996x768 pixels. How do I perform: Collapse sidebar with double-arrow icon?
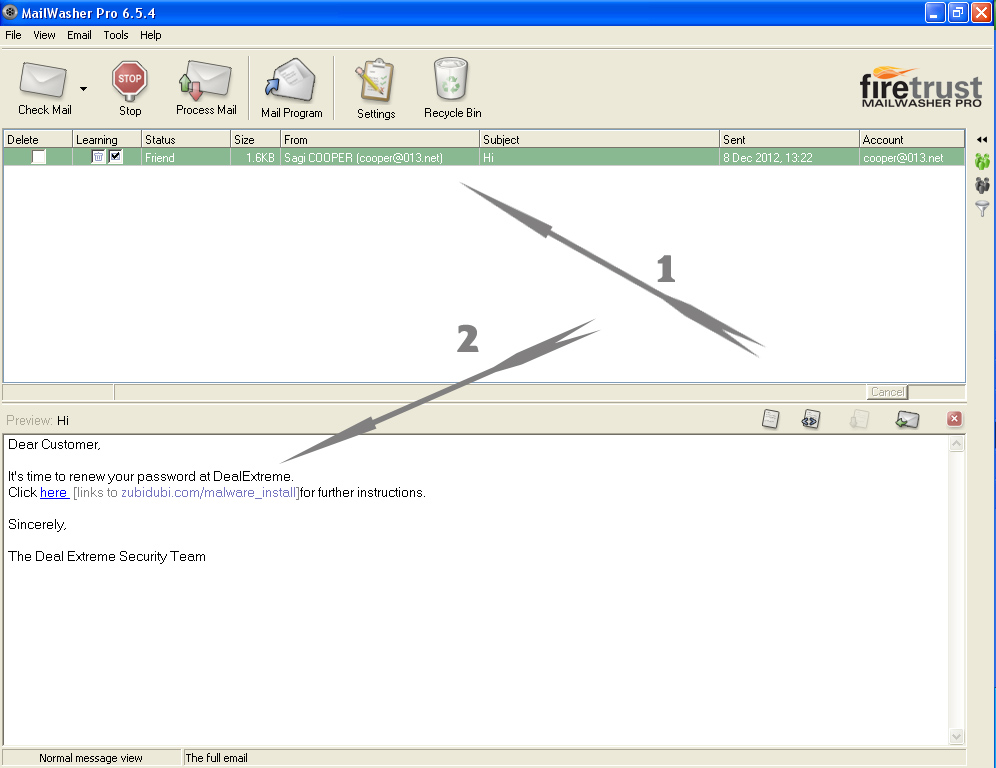pos(982,139)
